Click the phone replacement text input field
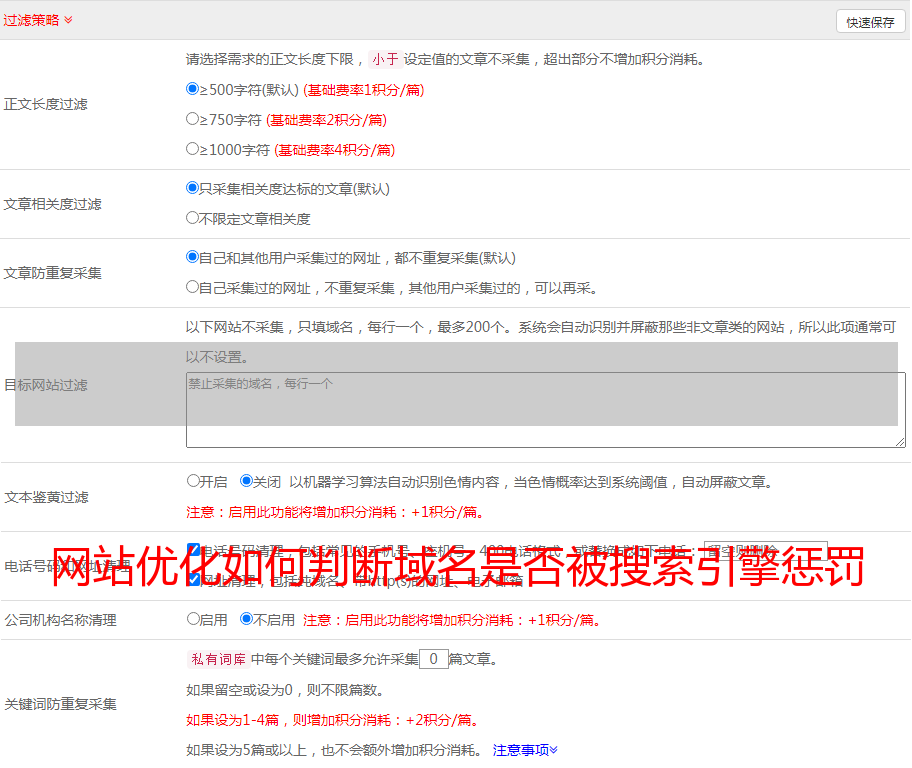Viewport: 912px width, 768px height. (x=765, y=550)
